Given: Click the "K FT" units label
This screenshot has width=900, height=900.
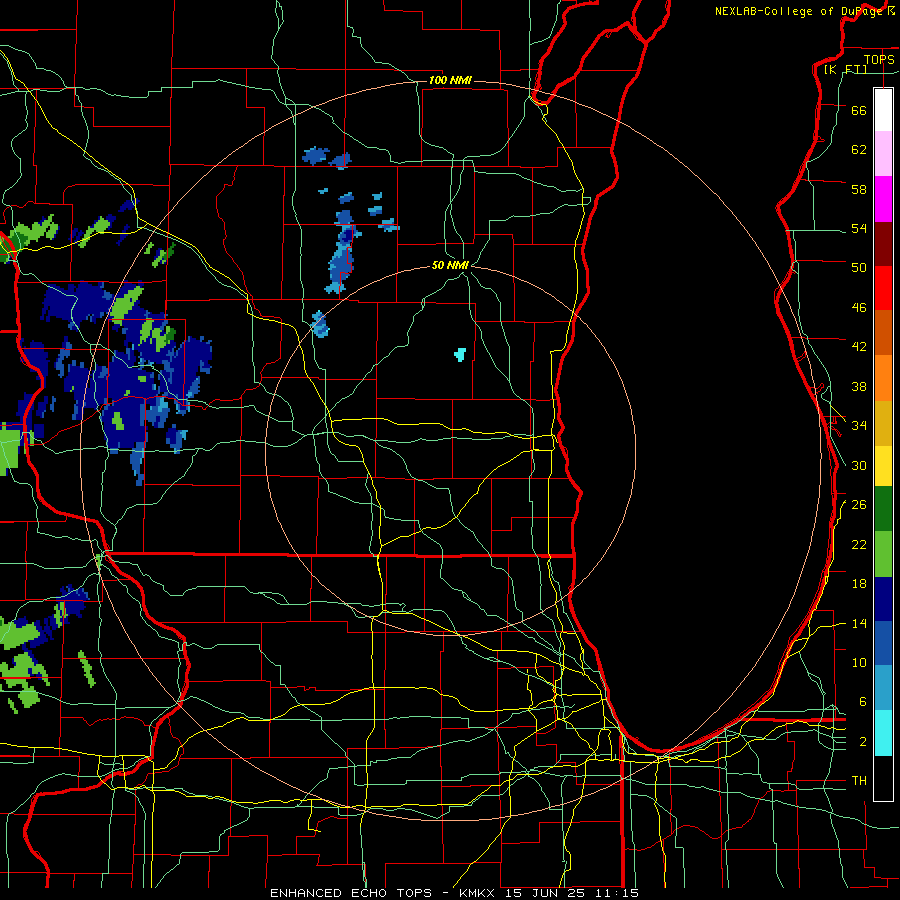Looking at the screenshot, I should tap(845, 69).
